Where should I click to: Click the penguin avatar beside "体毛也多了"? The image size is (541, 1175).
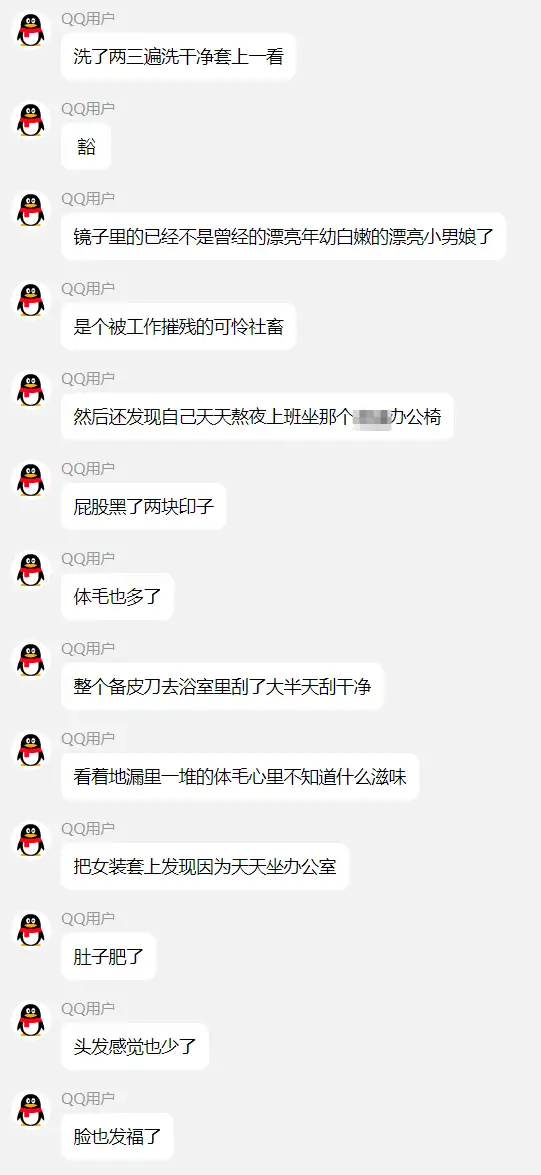[31, 570]
